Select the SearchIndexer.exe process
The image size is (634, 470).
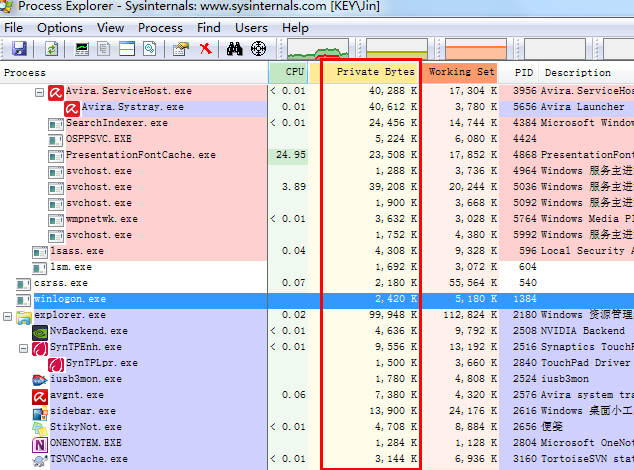point(117,123)
